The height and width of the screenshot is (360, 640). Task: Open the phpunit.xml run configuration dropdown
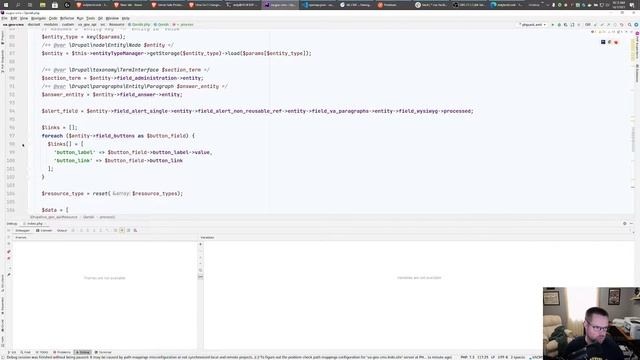click(532, 24)
